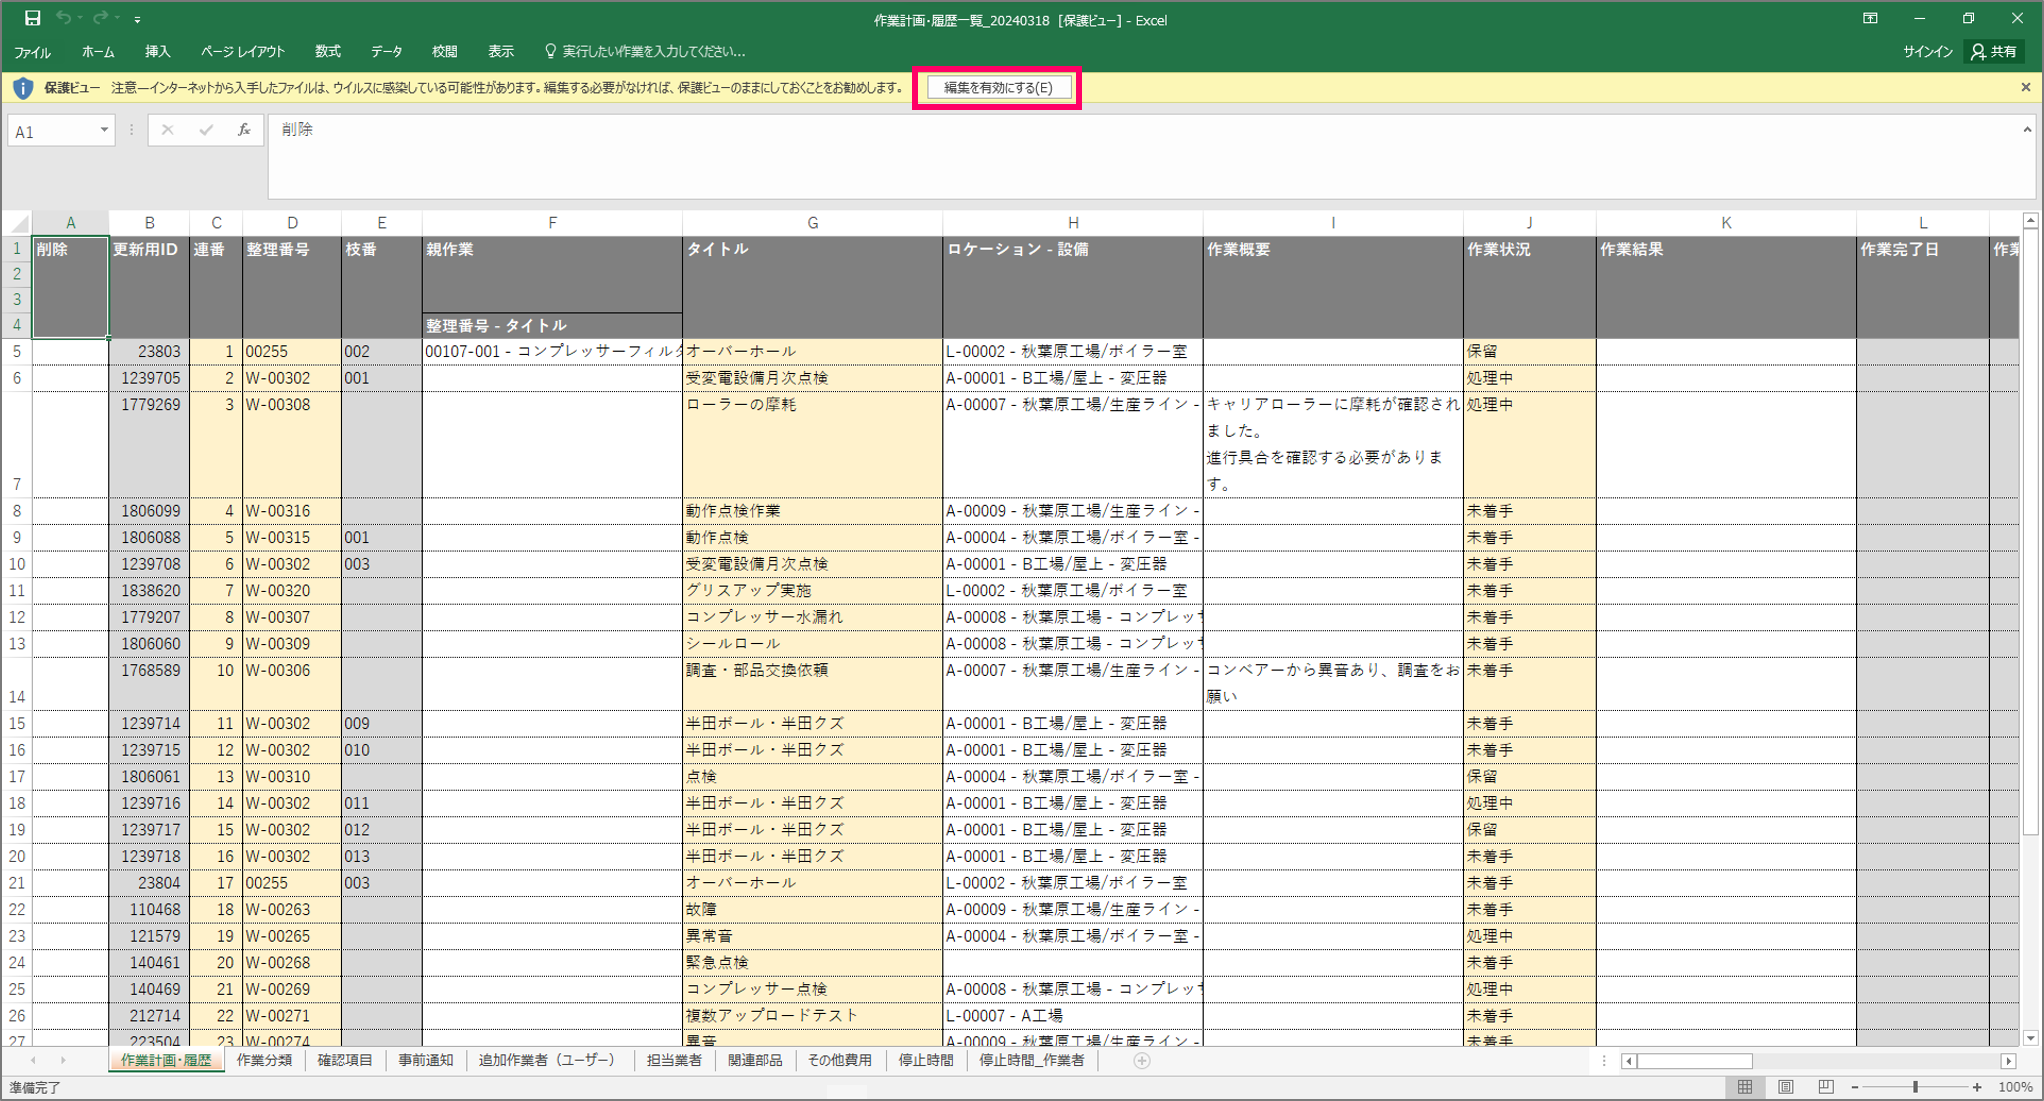The image size is (2044, 1101).
Task: Switch to Page Layout view icon
Action: click(x=1785, y=1087)
